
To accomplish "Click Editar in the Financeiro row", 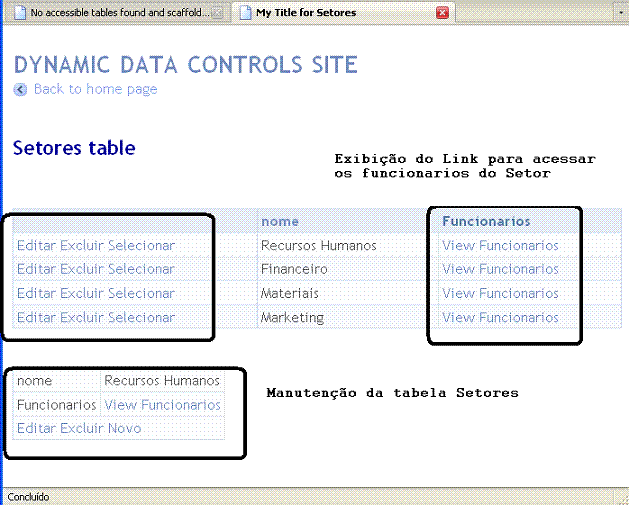I will click(x=37, y=269).
